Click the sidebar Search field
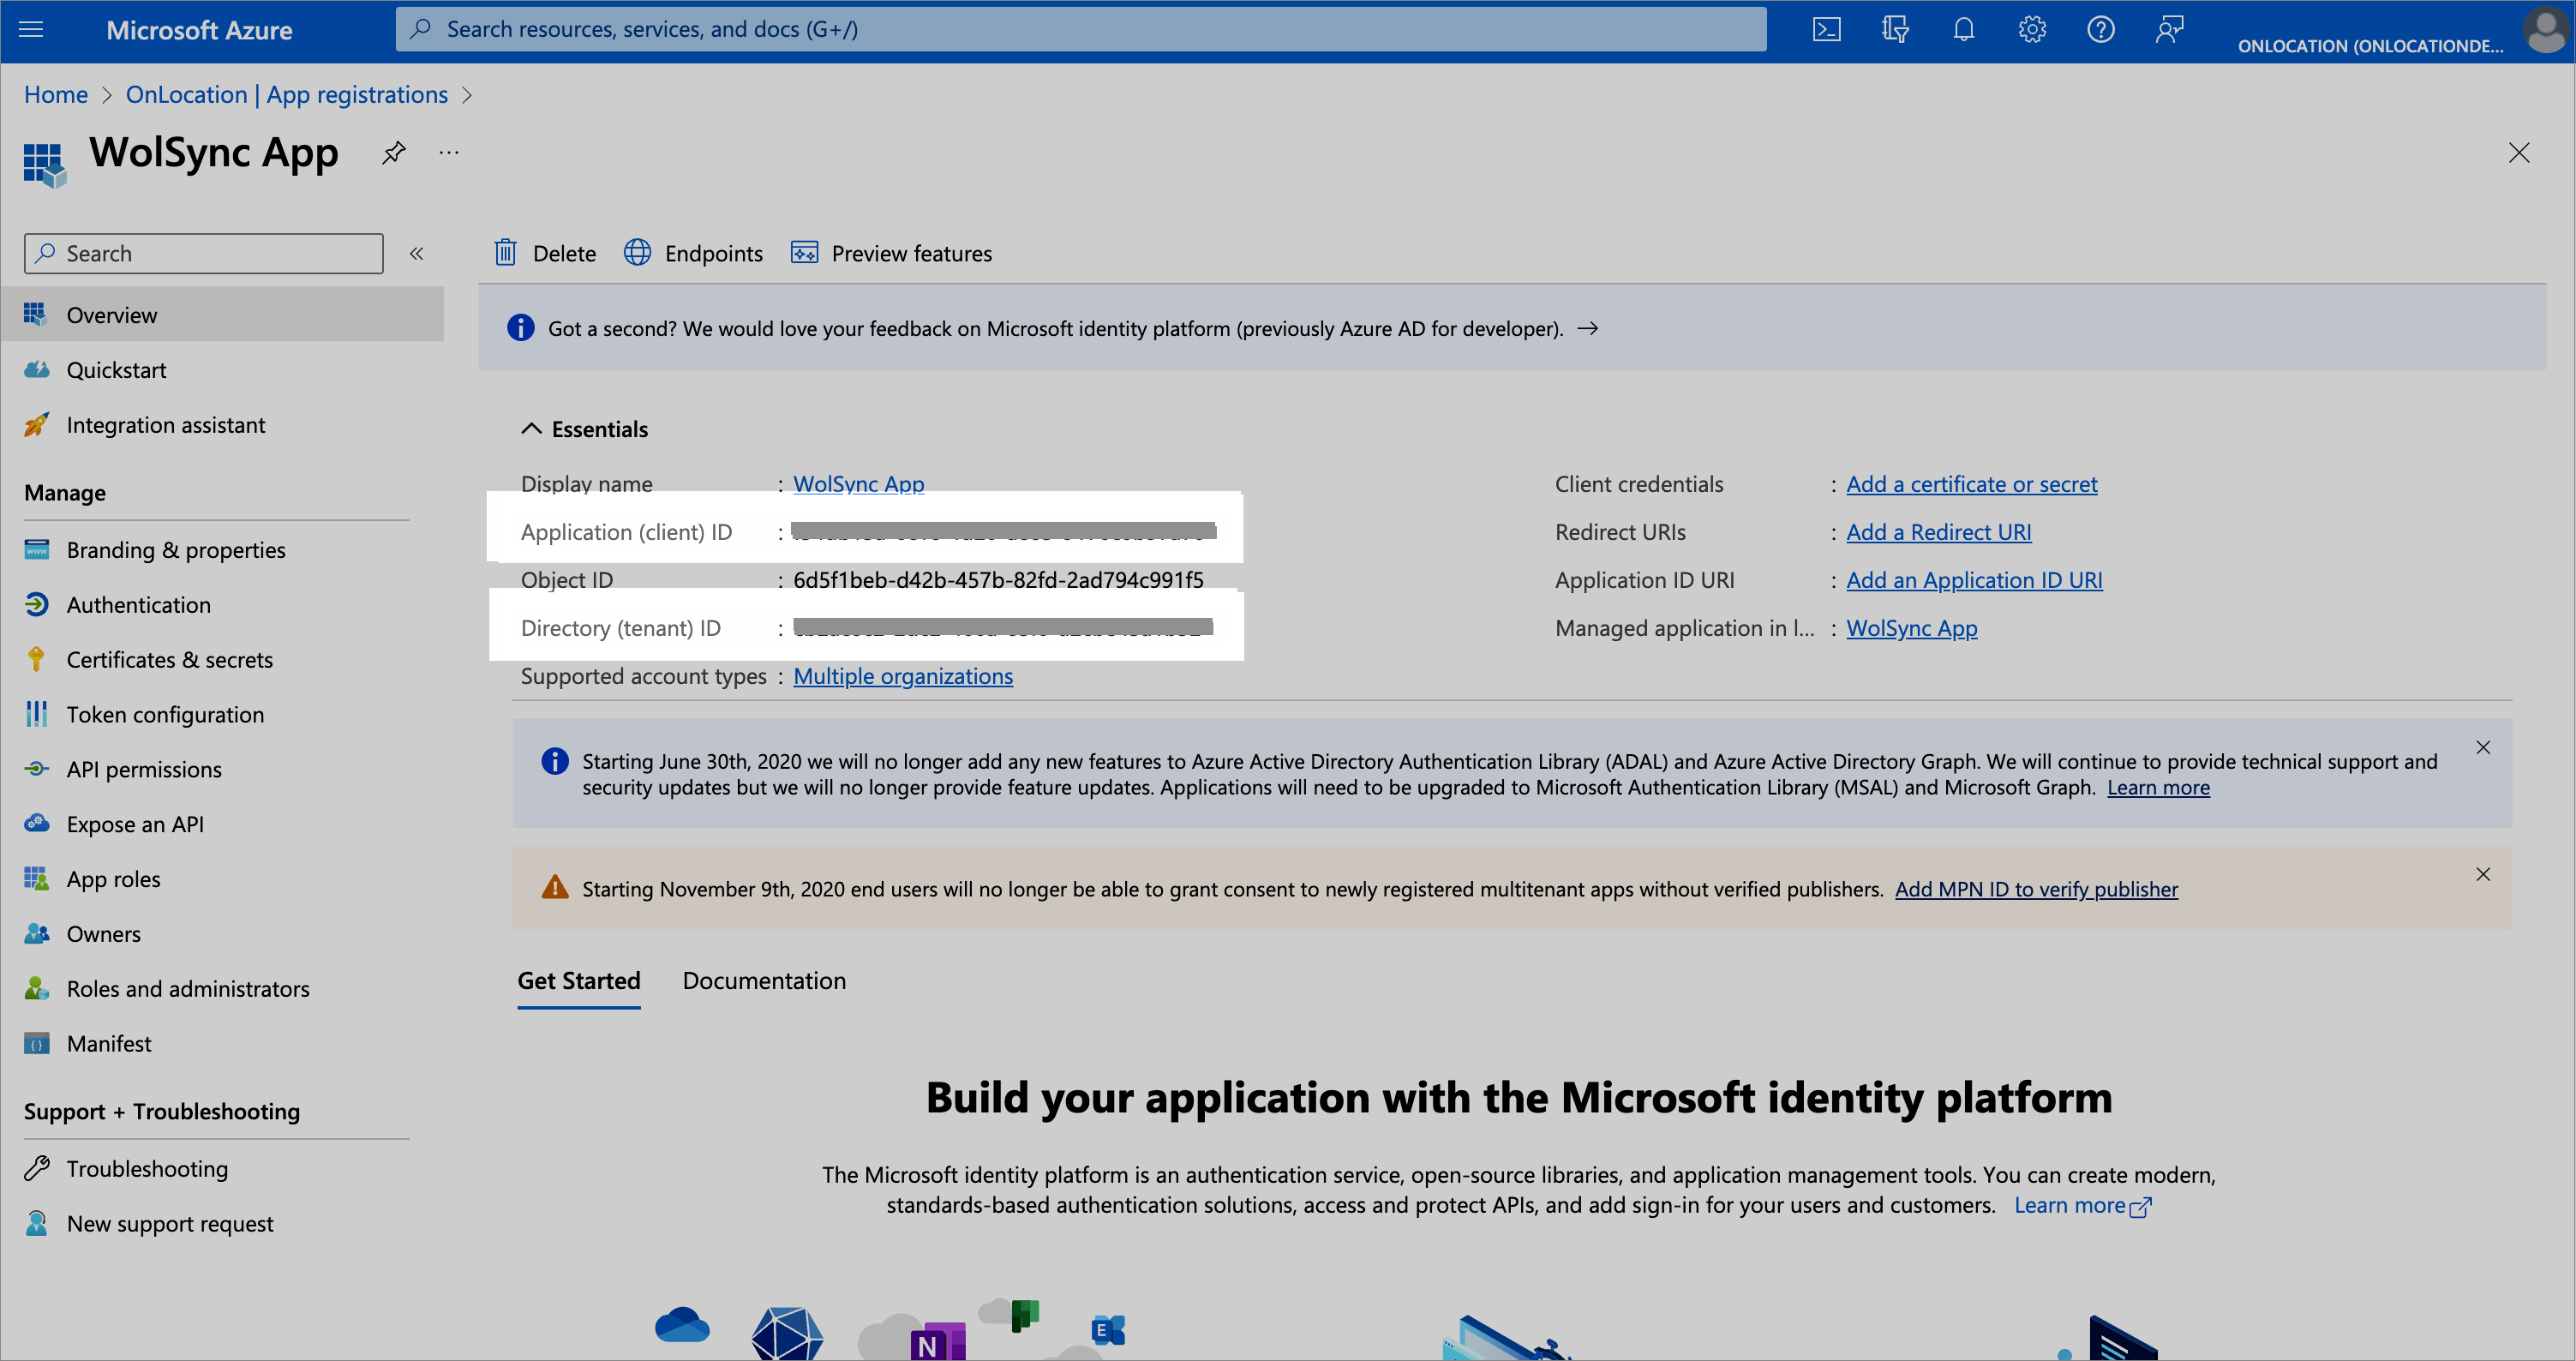This screenshot has width=2576, height=1361. [204, 253]
